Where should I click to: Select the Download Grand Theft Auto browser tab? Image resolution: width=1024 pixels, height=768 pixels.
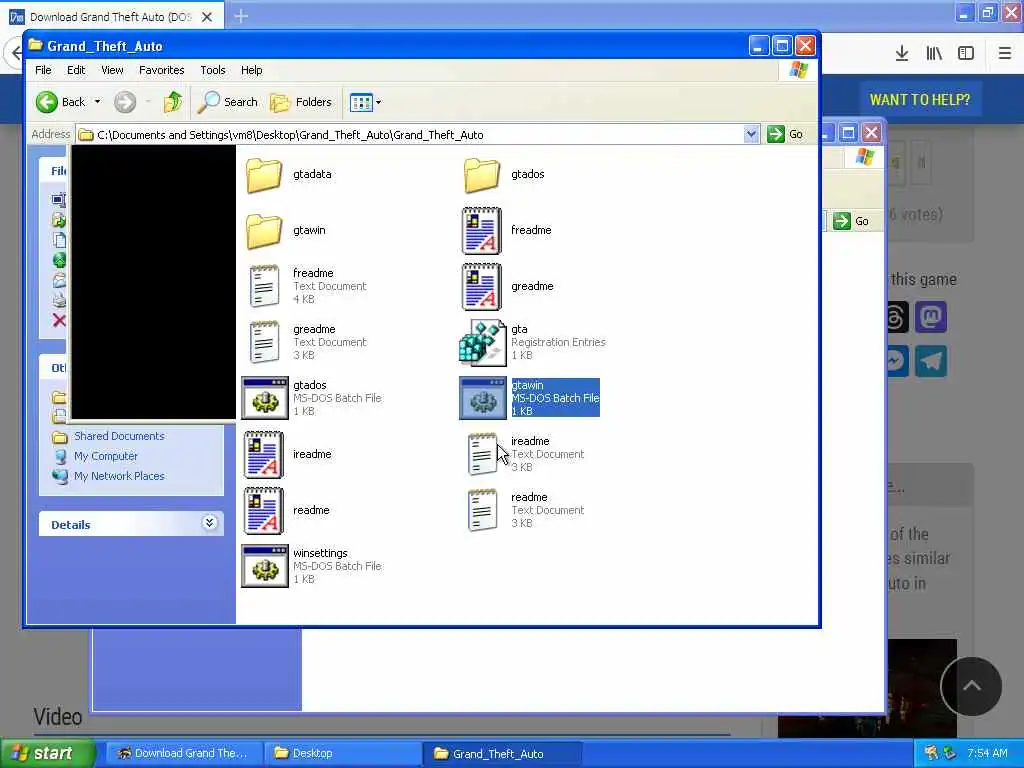pos(111,17)
